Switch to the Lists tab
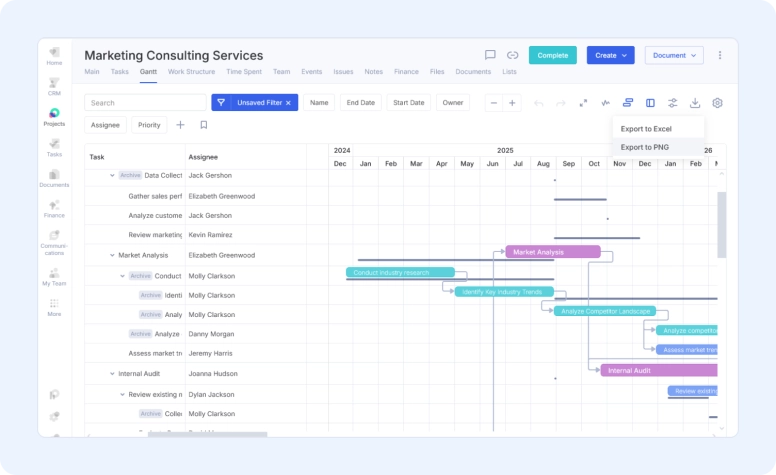Image resolution: width=776 pixels, height=475 pixels. (509, 72)
